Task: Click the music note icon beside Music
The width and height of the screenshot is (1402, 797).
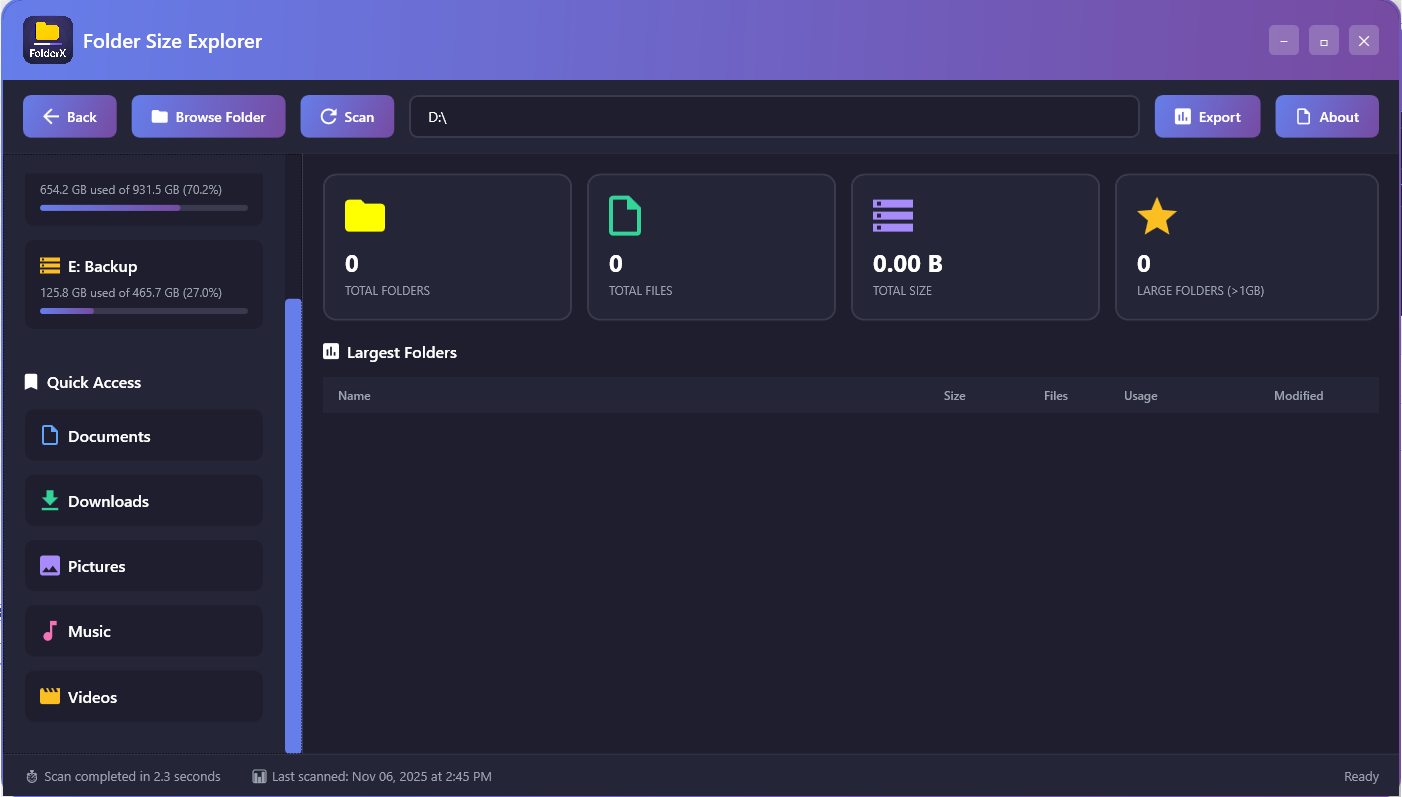Action: pos(49,630)
